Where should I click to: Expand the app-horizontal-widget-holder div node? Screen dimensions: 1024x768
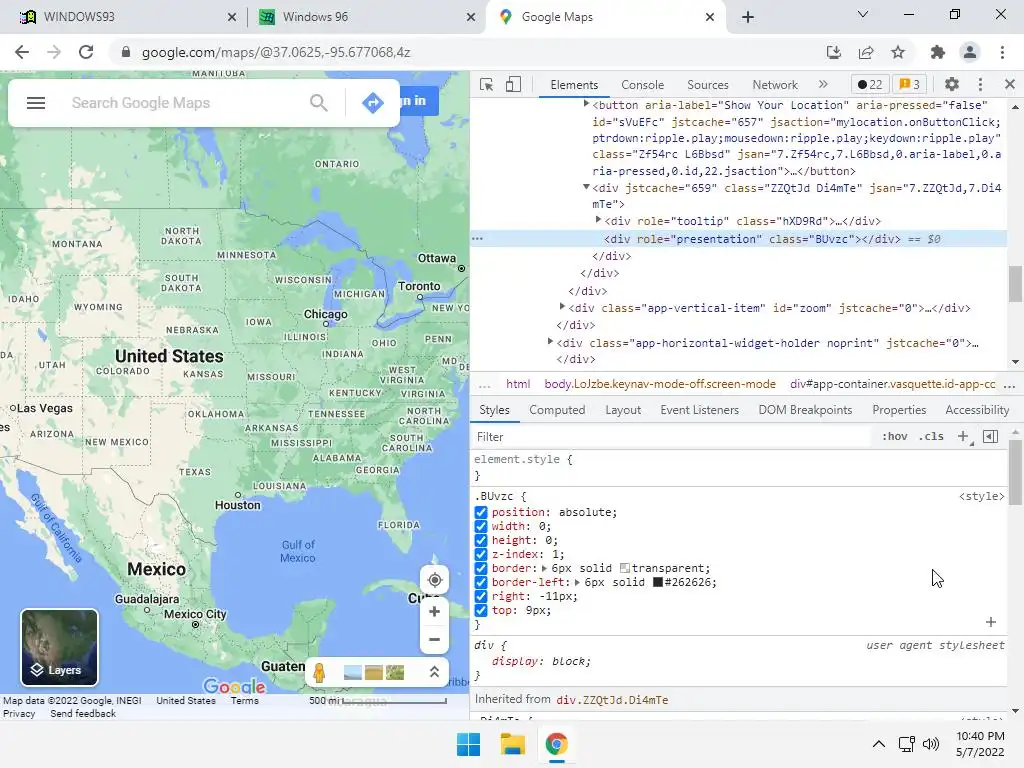[x=550, y=342]
